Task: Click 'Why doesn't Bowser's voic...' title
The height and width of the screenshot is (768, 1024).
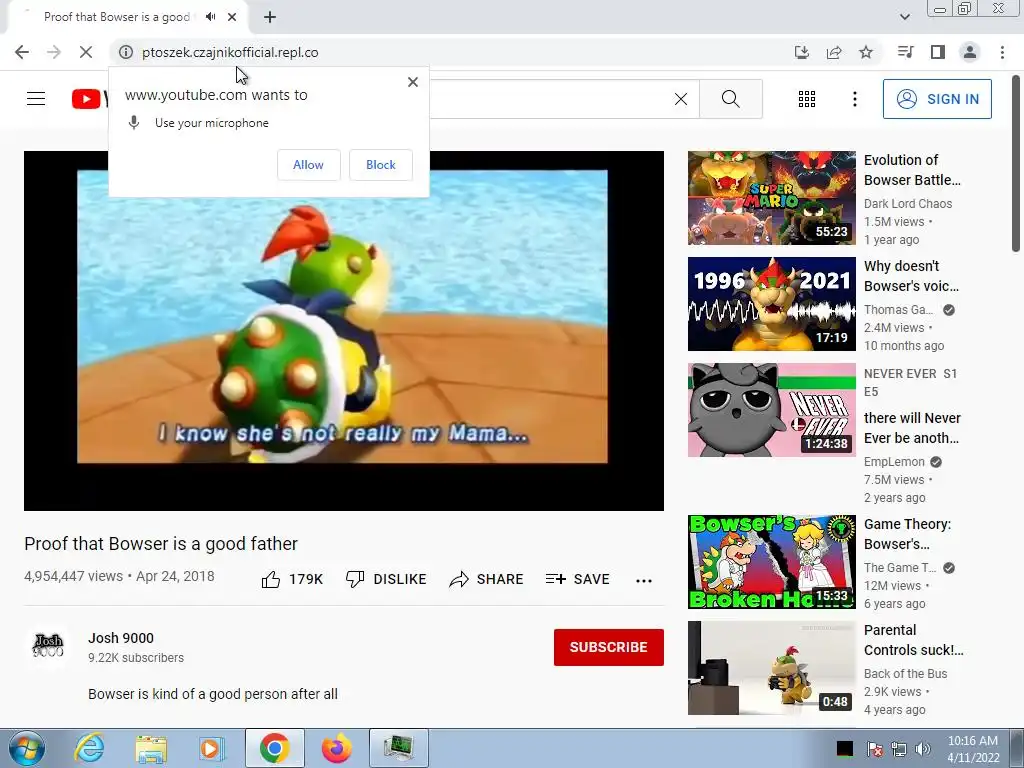Action: click(912, 276)
